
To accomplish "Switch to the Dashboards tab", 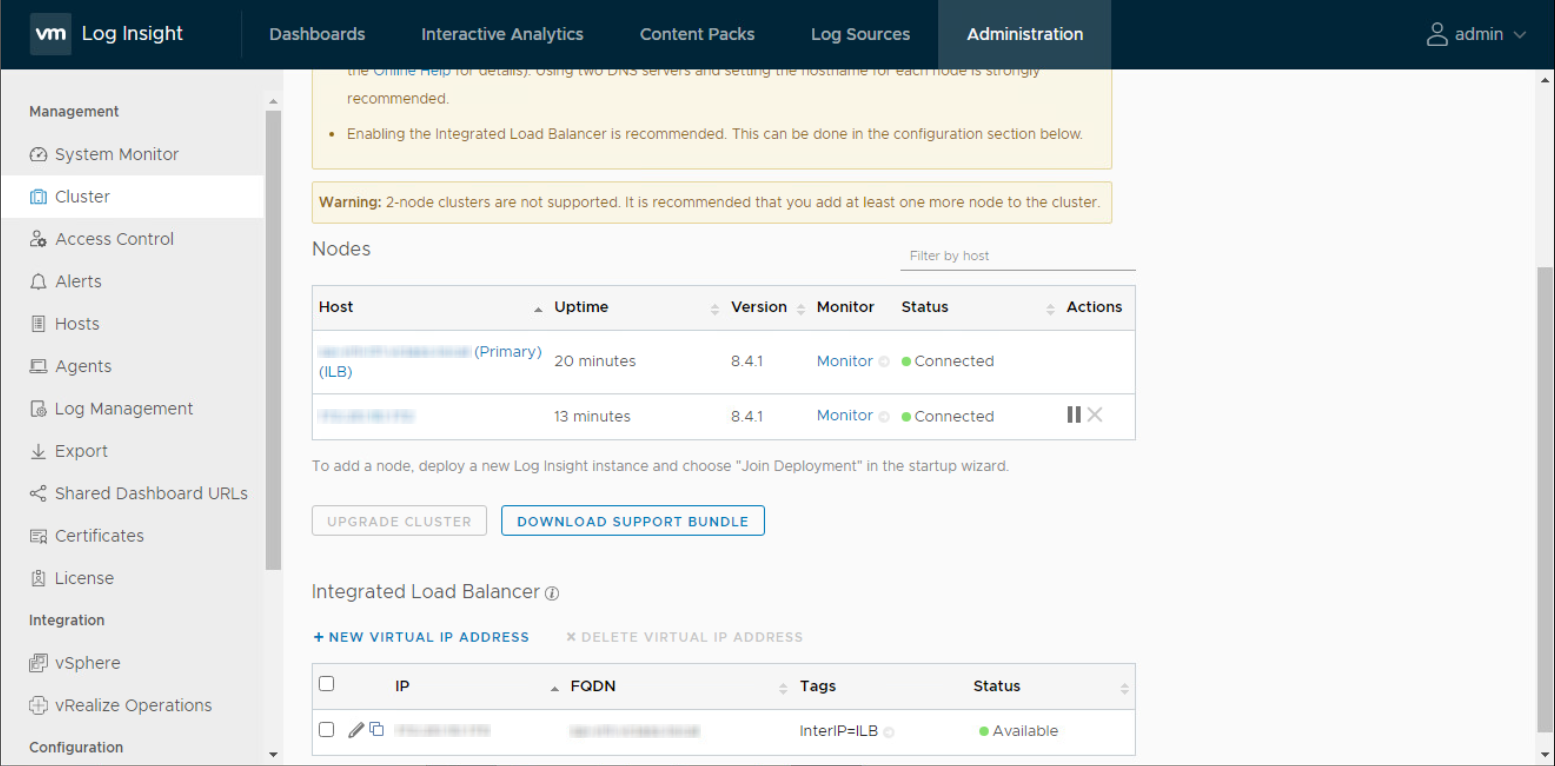I will 316,33.
